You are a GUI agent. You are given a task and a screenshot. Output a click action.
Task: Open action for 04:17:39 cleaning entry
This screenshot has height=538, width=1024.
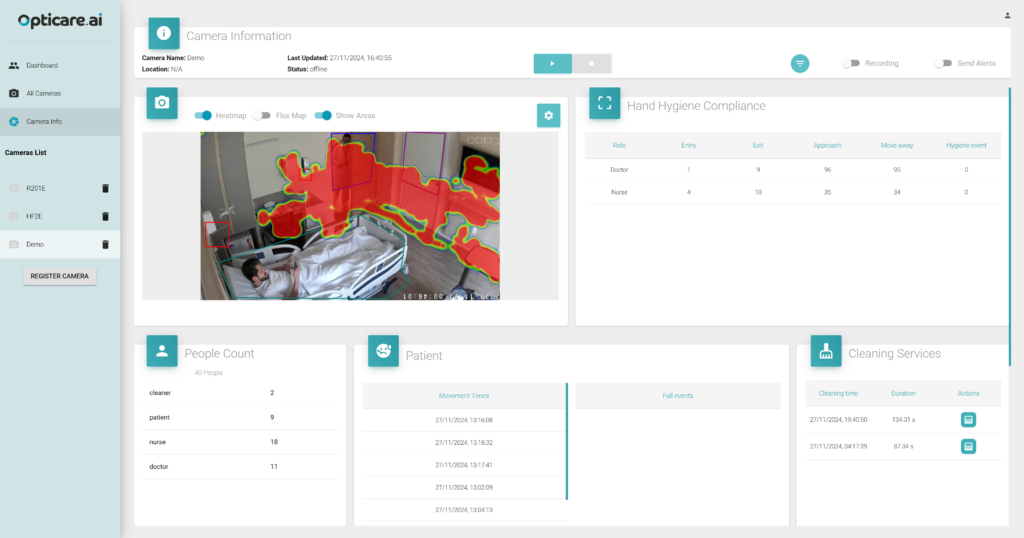click(x=968, y=446)
